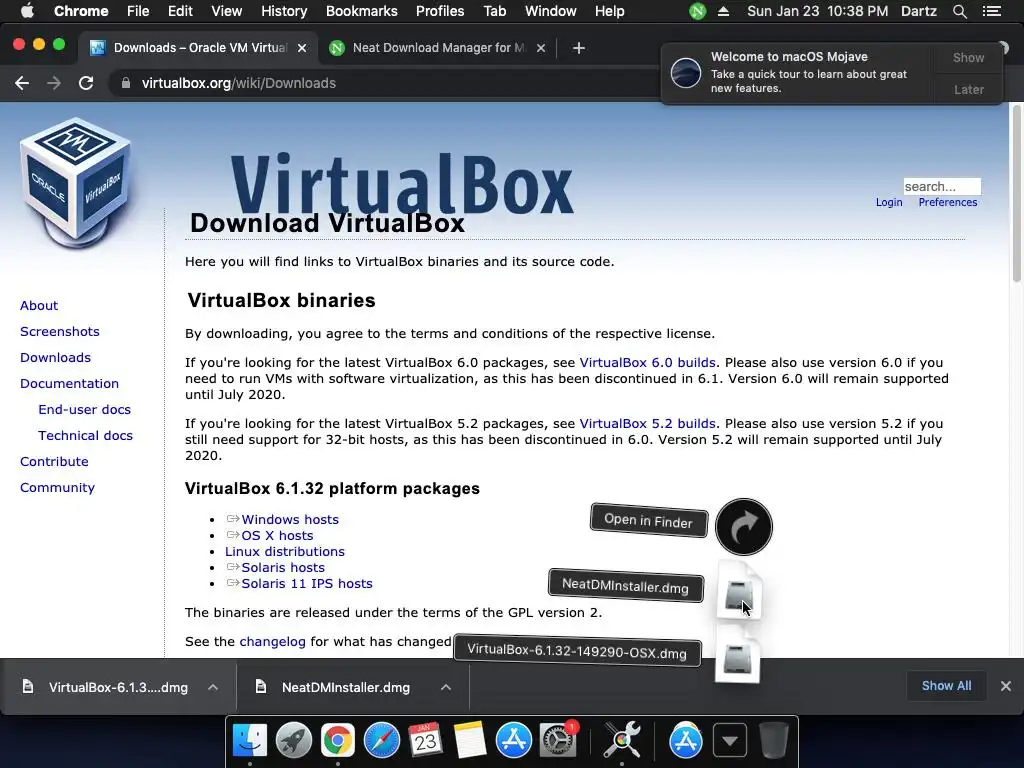Open Calendar icon showing 23

(425, 741)
